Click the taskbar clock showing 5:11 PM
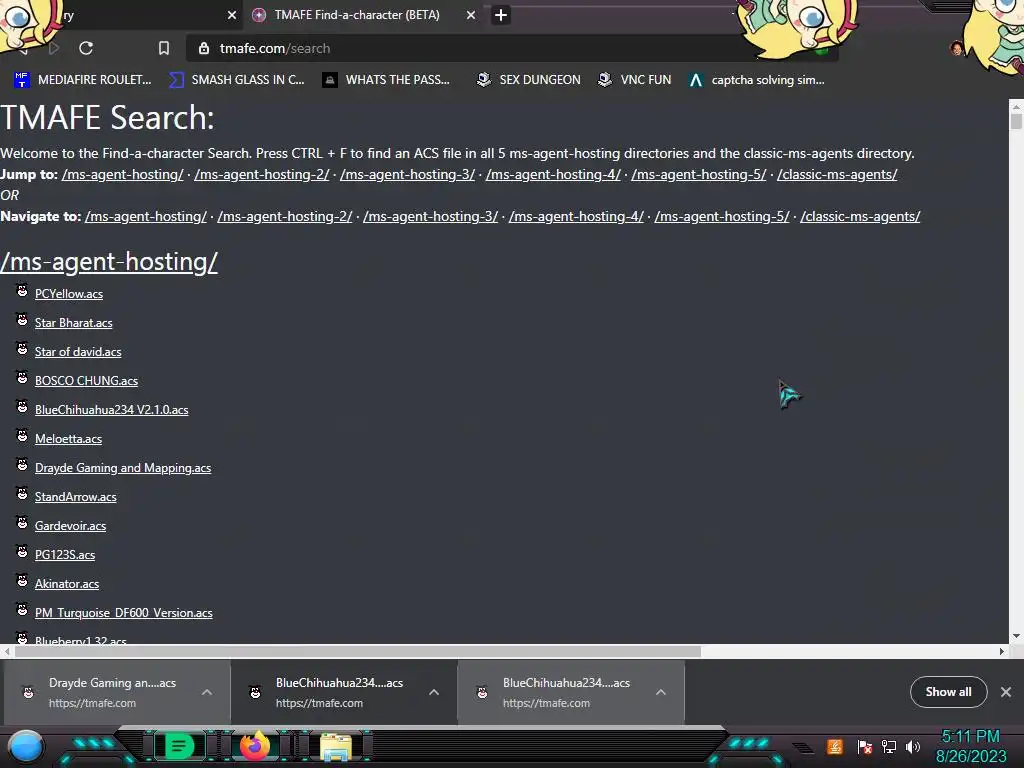This screenshot has width=1024, height=768. (971, 746)
